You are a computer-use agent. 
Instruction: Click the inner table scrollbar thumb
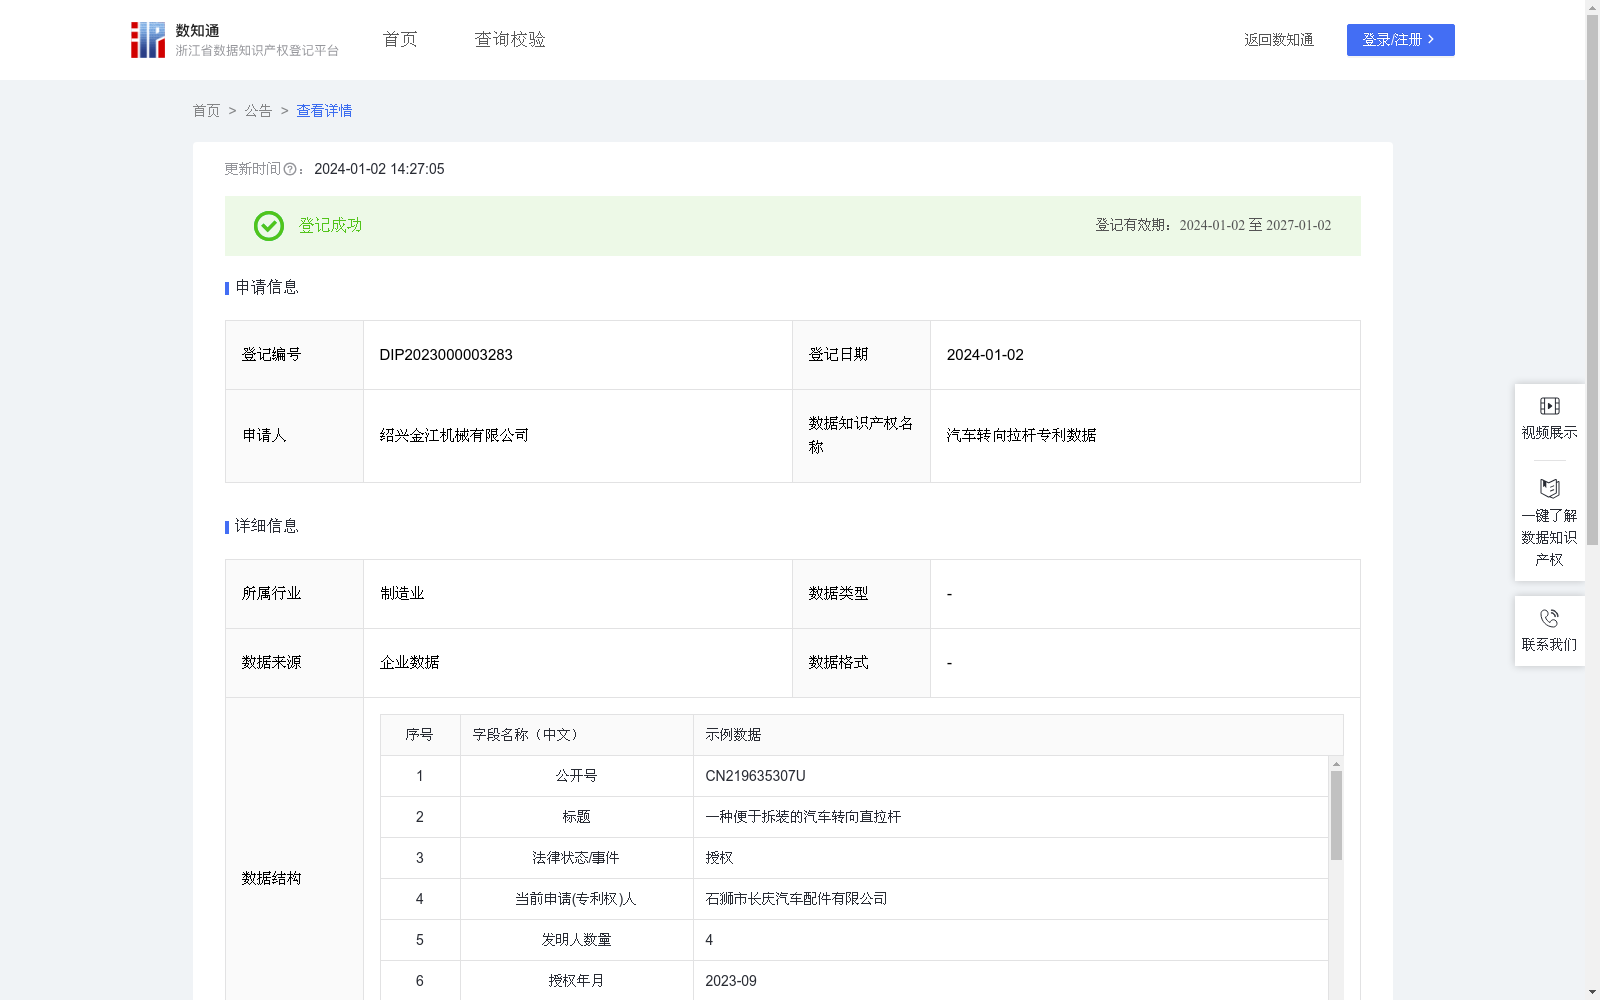[x=1336, y=815]
